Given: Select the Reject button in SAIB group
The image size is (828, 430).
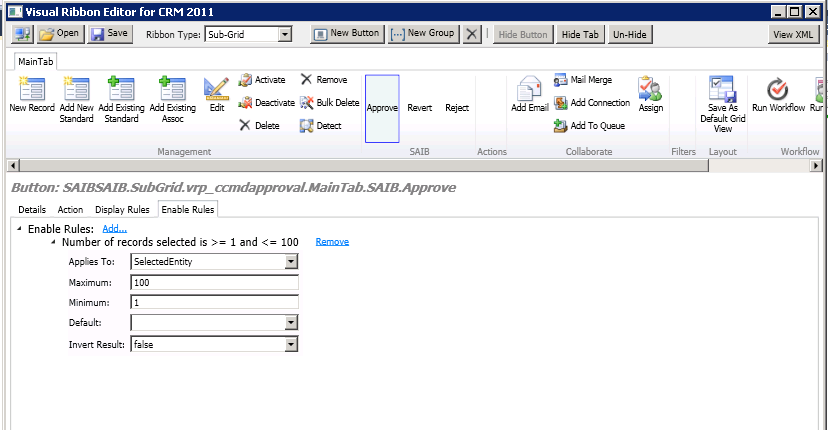Looking at the screenshot, I should pos(457,108).
